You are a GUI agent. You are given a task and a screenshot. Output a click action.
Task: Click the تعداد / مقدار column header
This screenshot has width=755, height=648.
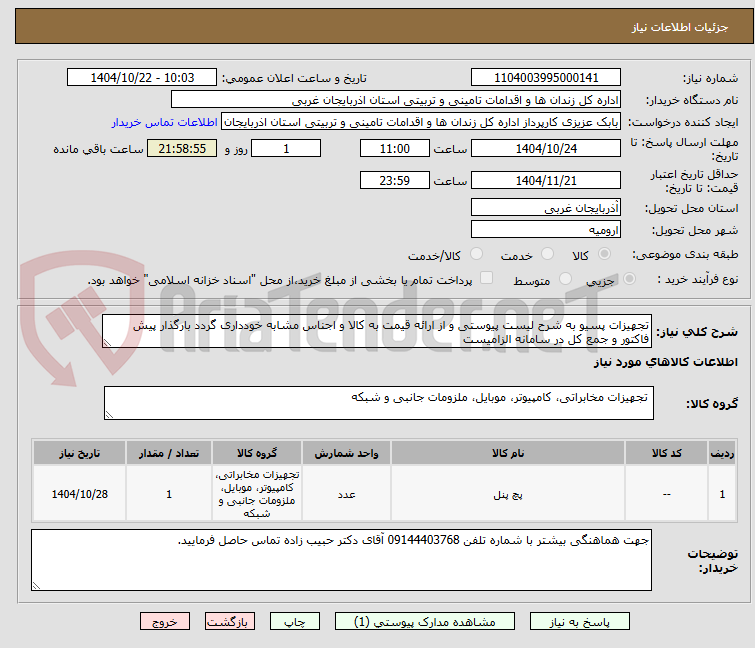point(169,453)
